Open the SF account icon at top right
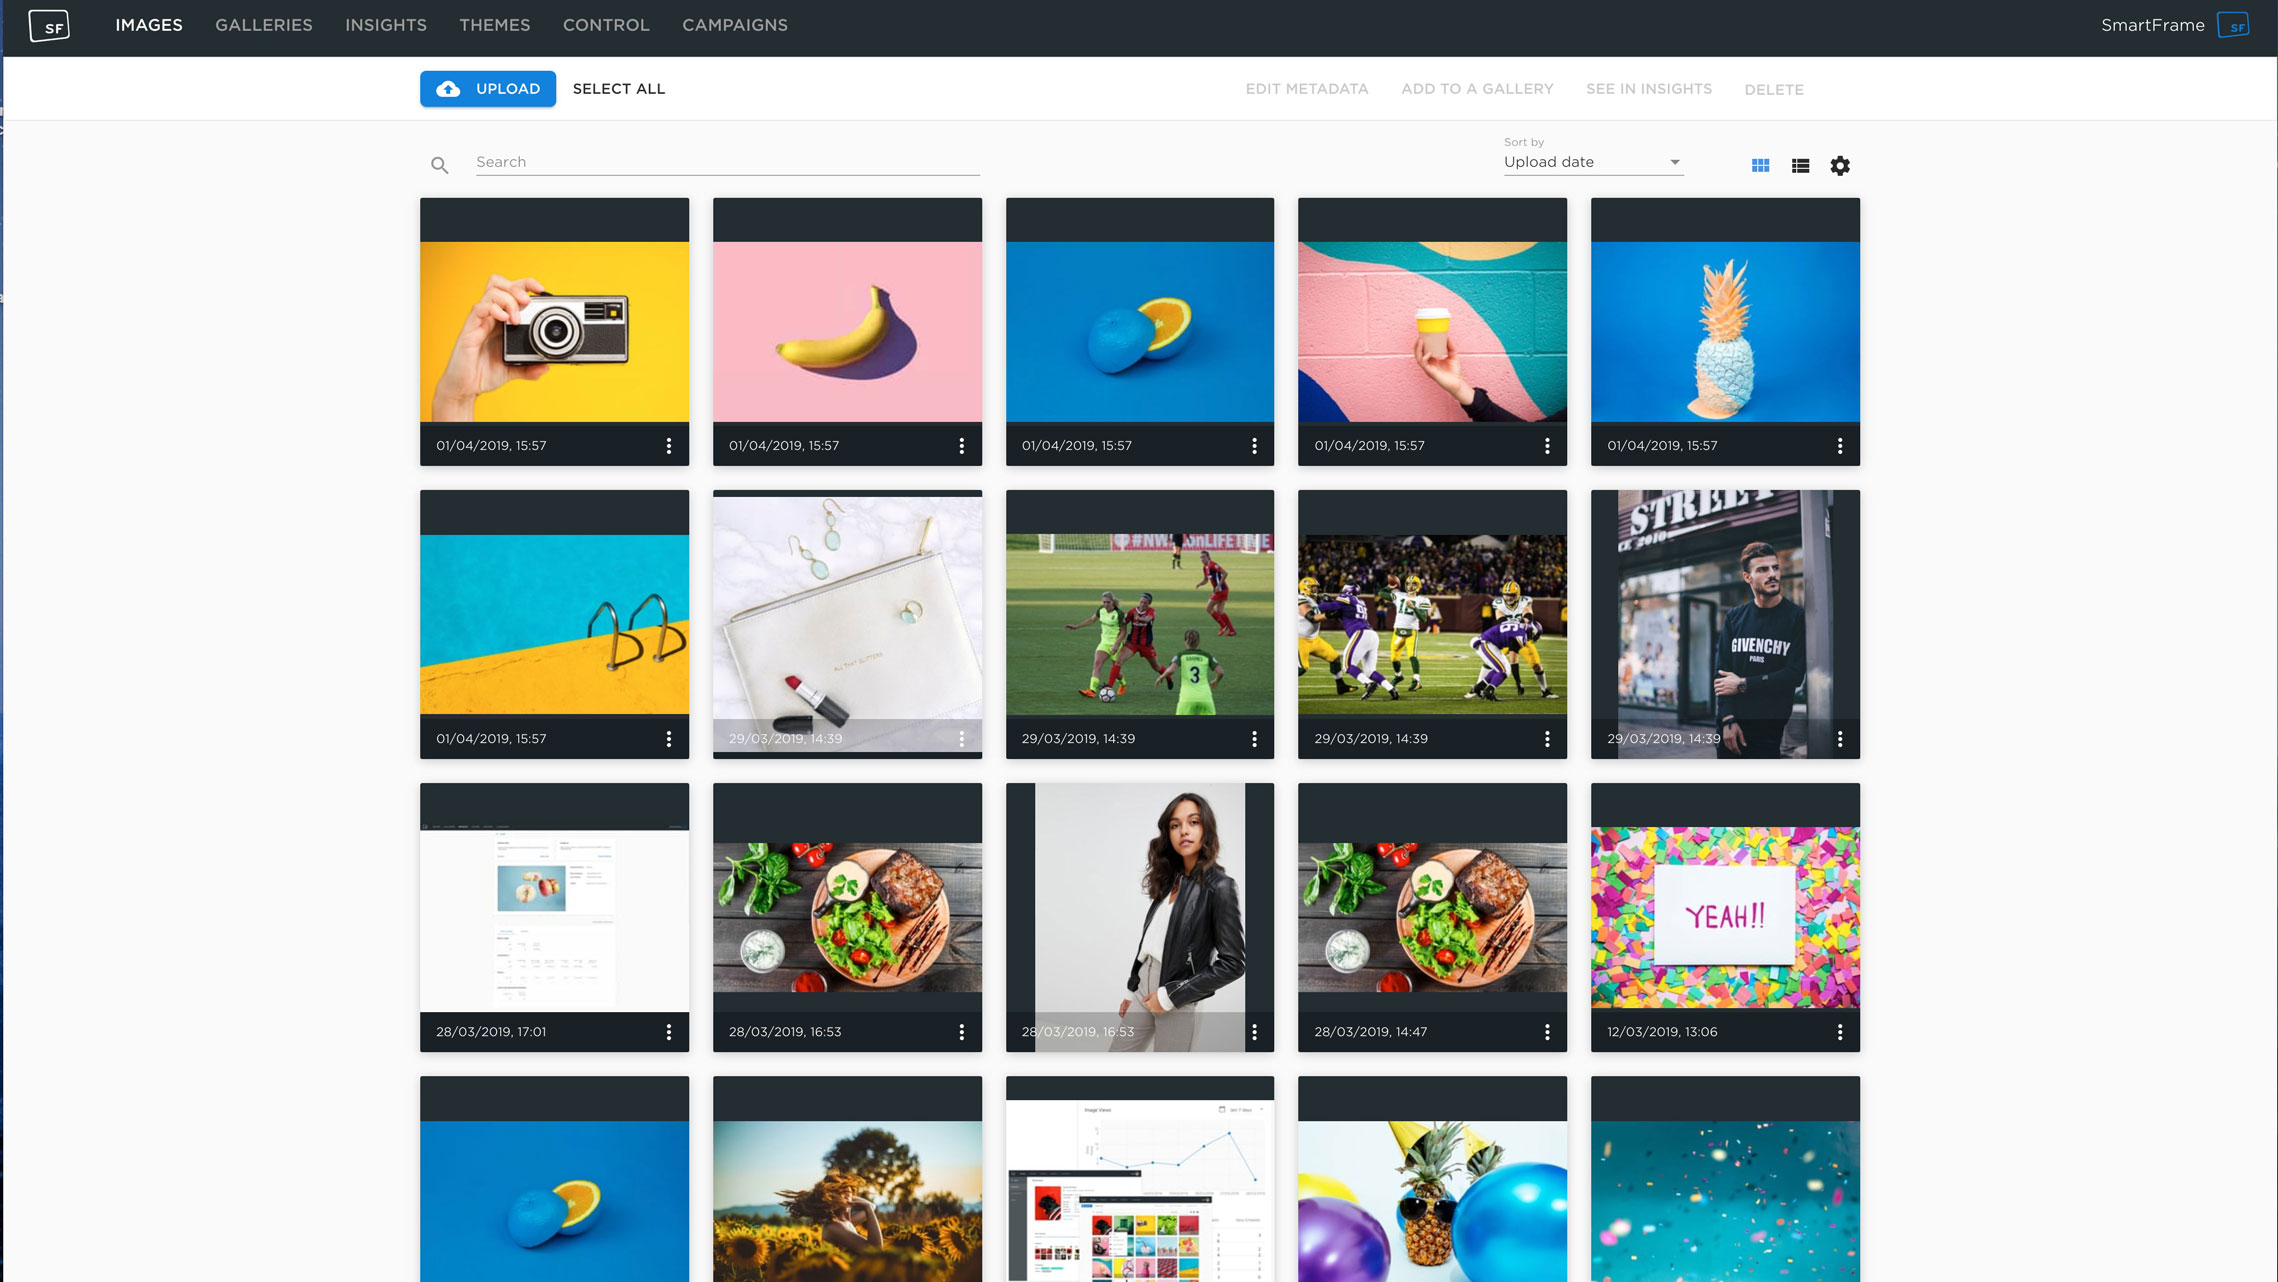 coord(2232,26)
